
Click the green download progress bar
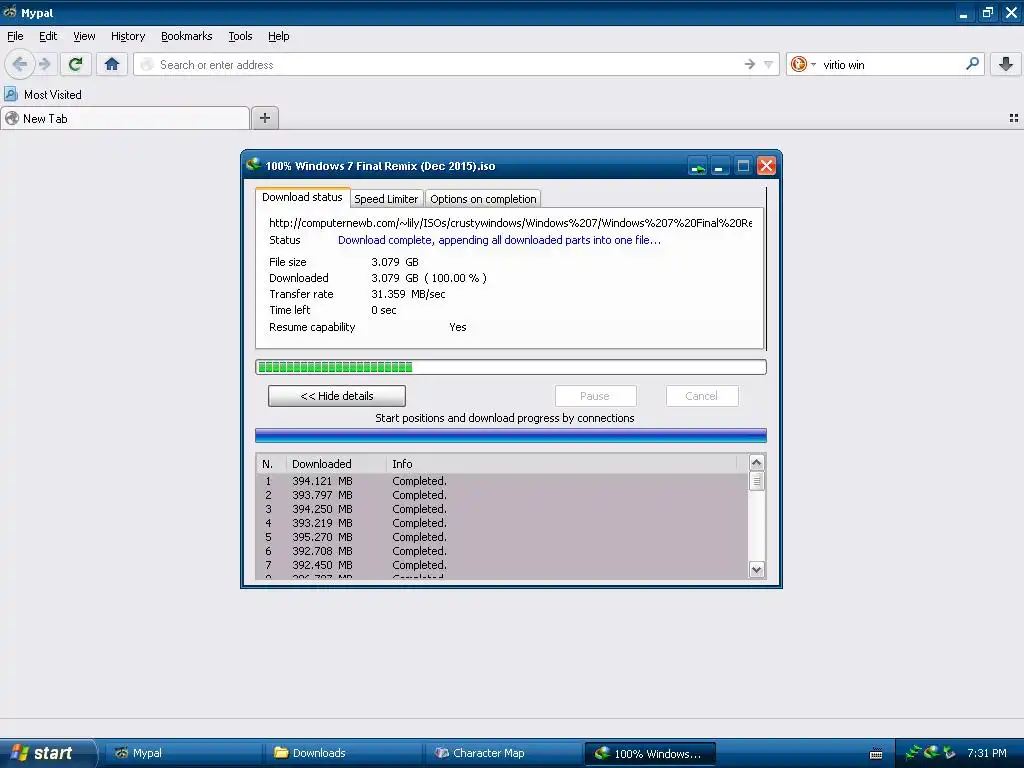pos(511,367)
